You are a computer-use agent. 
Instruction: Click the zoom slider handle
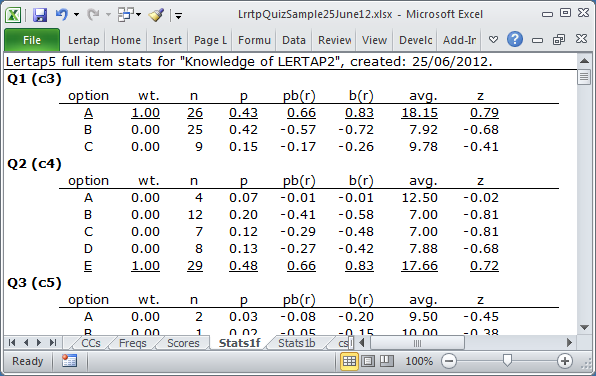pos(507,360)
